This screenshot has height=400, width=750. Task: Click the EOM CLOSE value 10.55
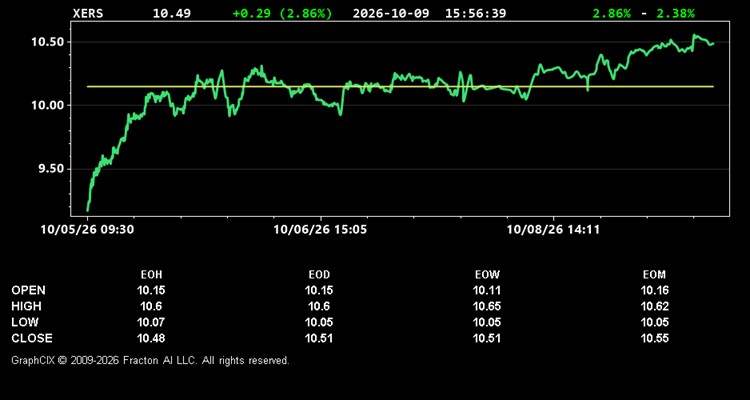click(x=654, y=338)
